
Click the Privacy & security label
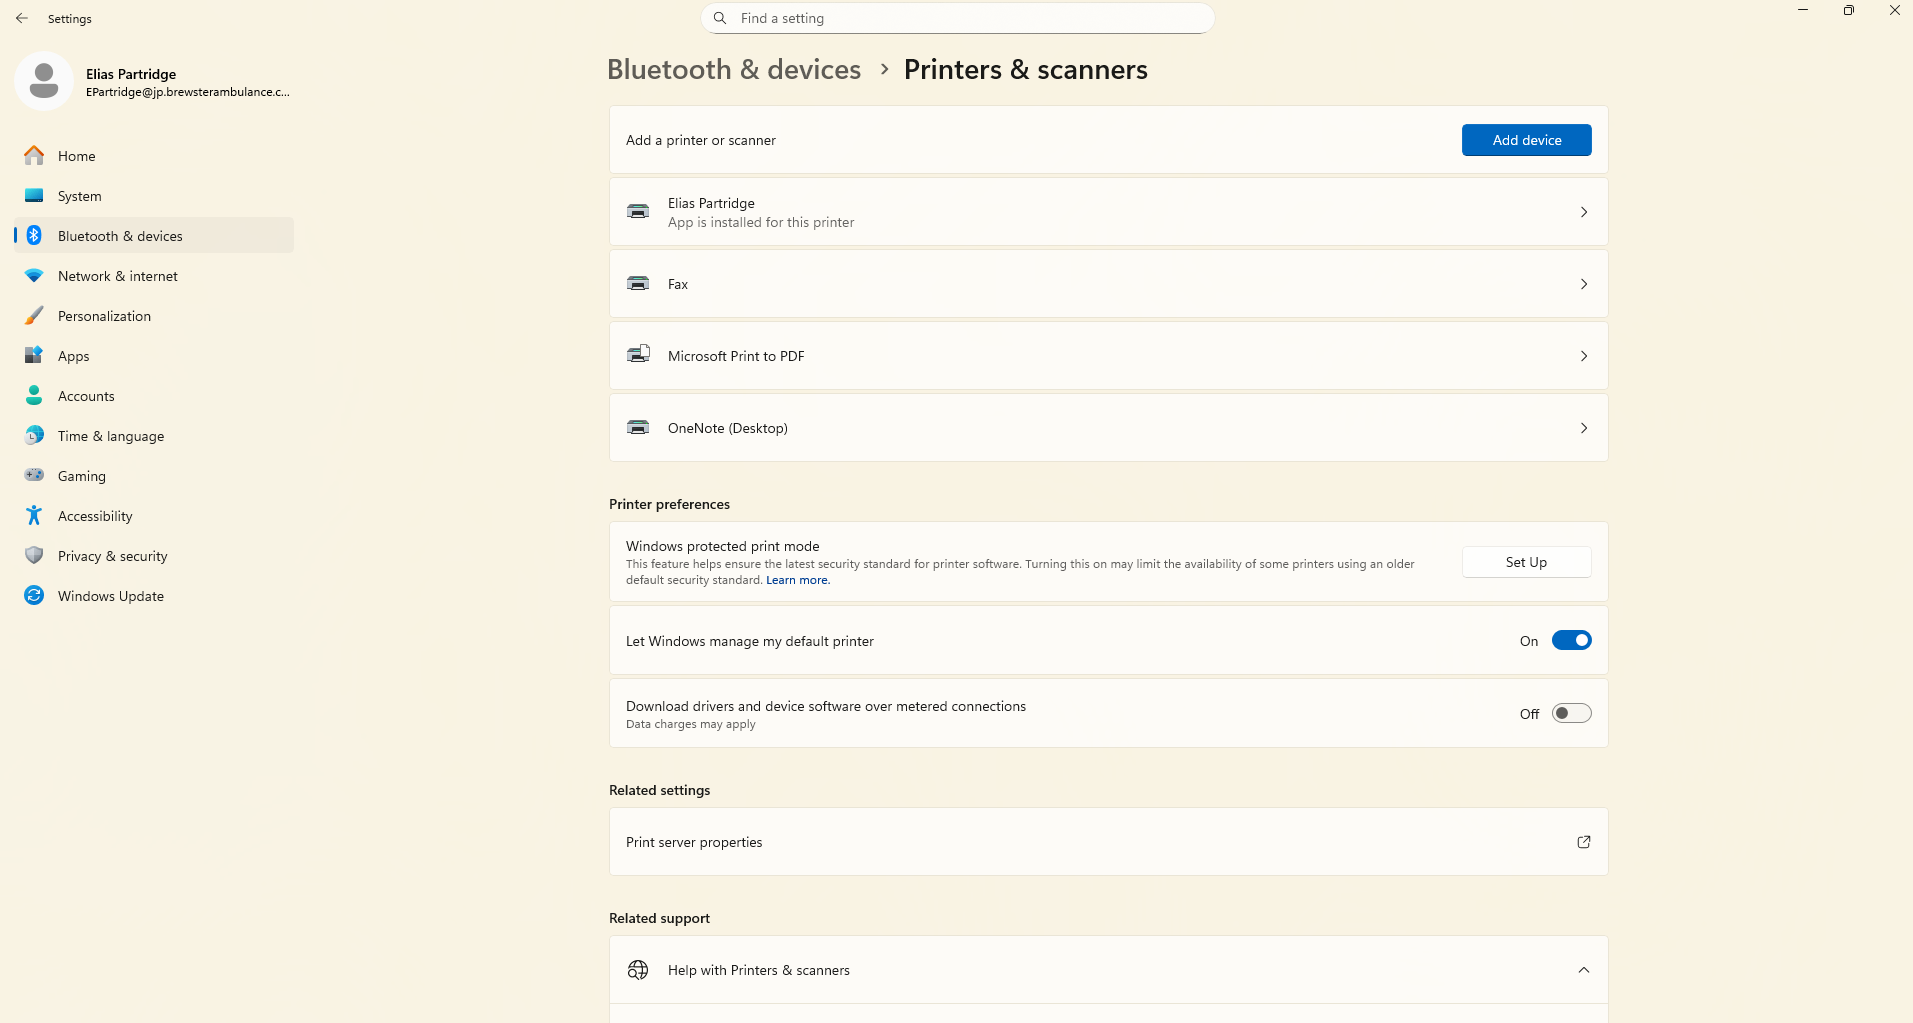pyautogui.click(x=113, y=556)
